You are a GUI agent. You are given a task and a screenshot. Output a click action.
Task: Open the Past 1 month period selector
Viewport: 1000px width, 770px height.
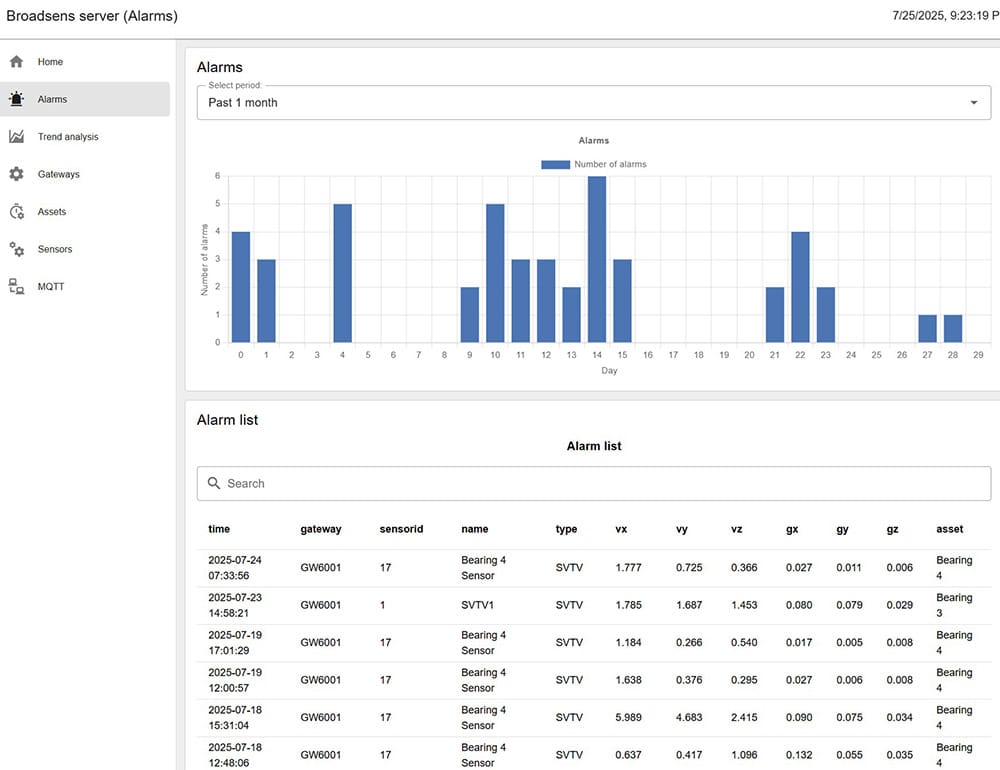pyautogui.click(x=580, y=103)
